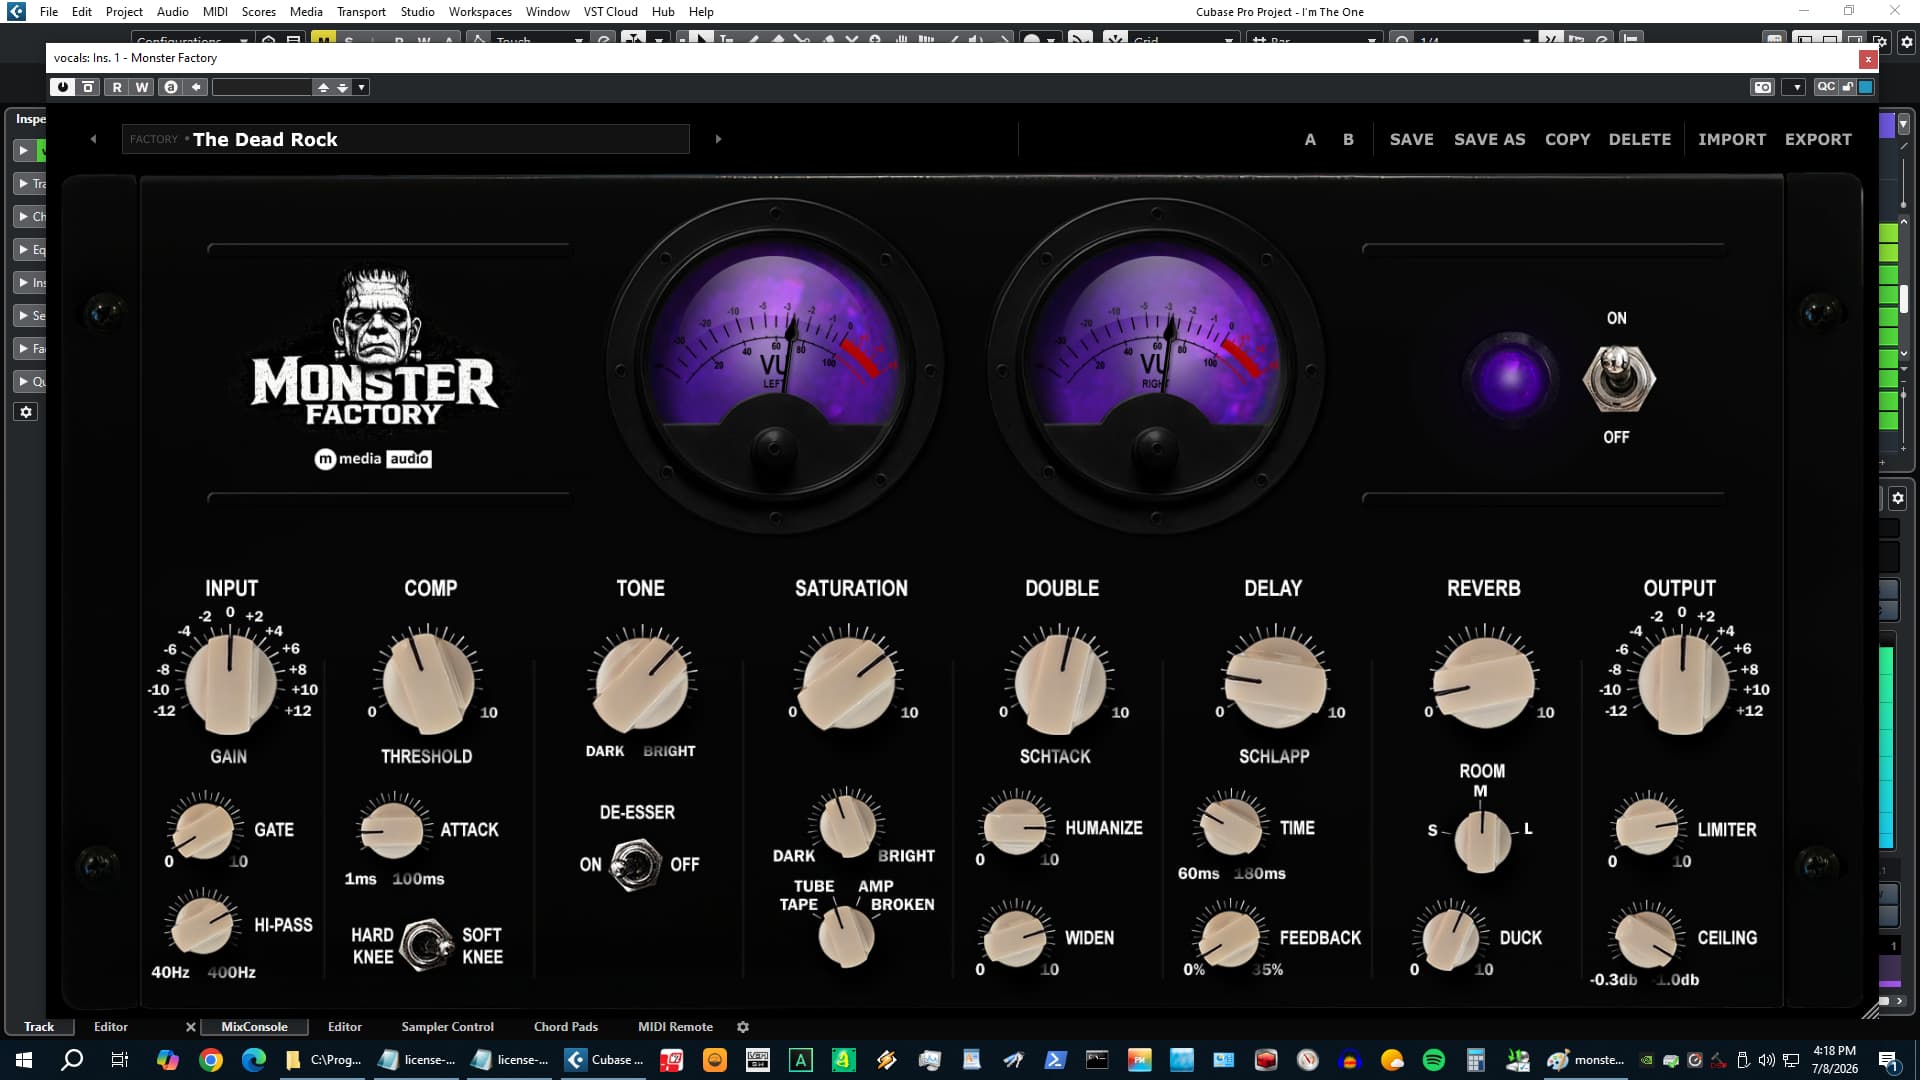The width and height of the screenshot is (1920, 1080).
Task: Click the lock icon next to QC
Action: tap(1848, 87)
